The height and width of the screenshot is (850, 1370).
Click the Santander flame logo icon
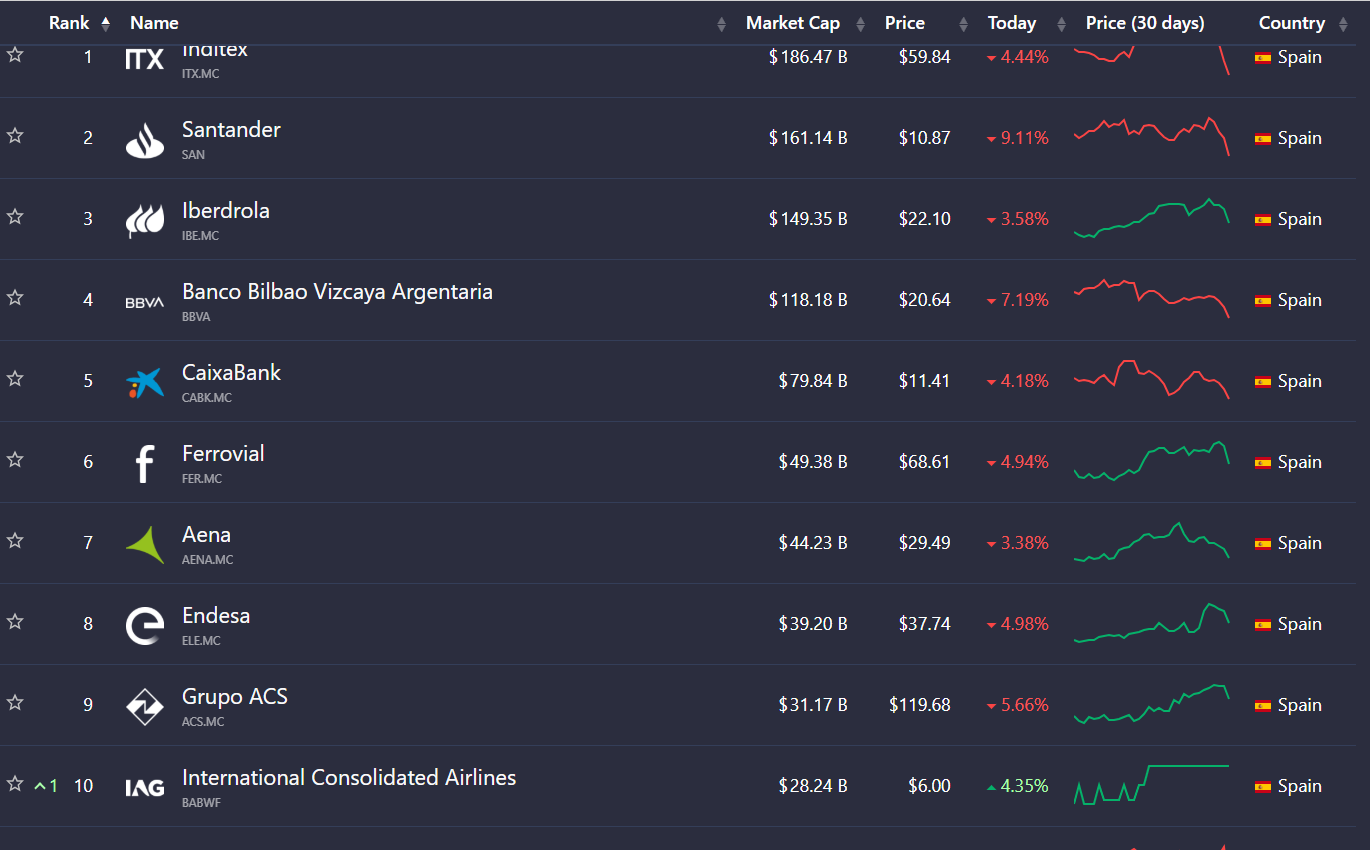pyautogui.click(x=145, y=140)
